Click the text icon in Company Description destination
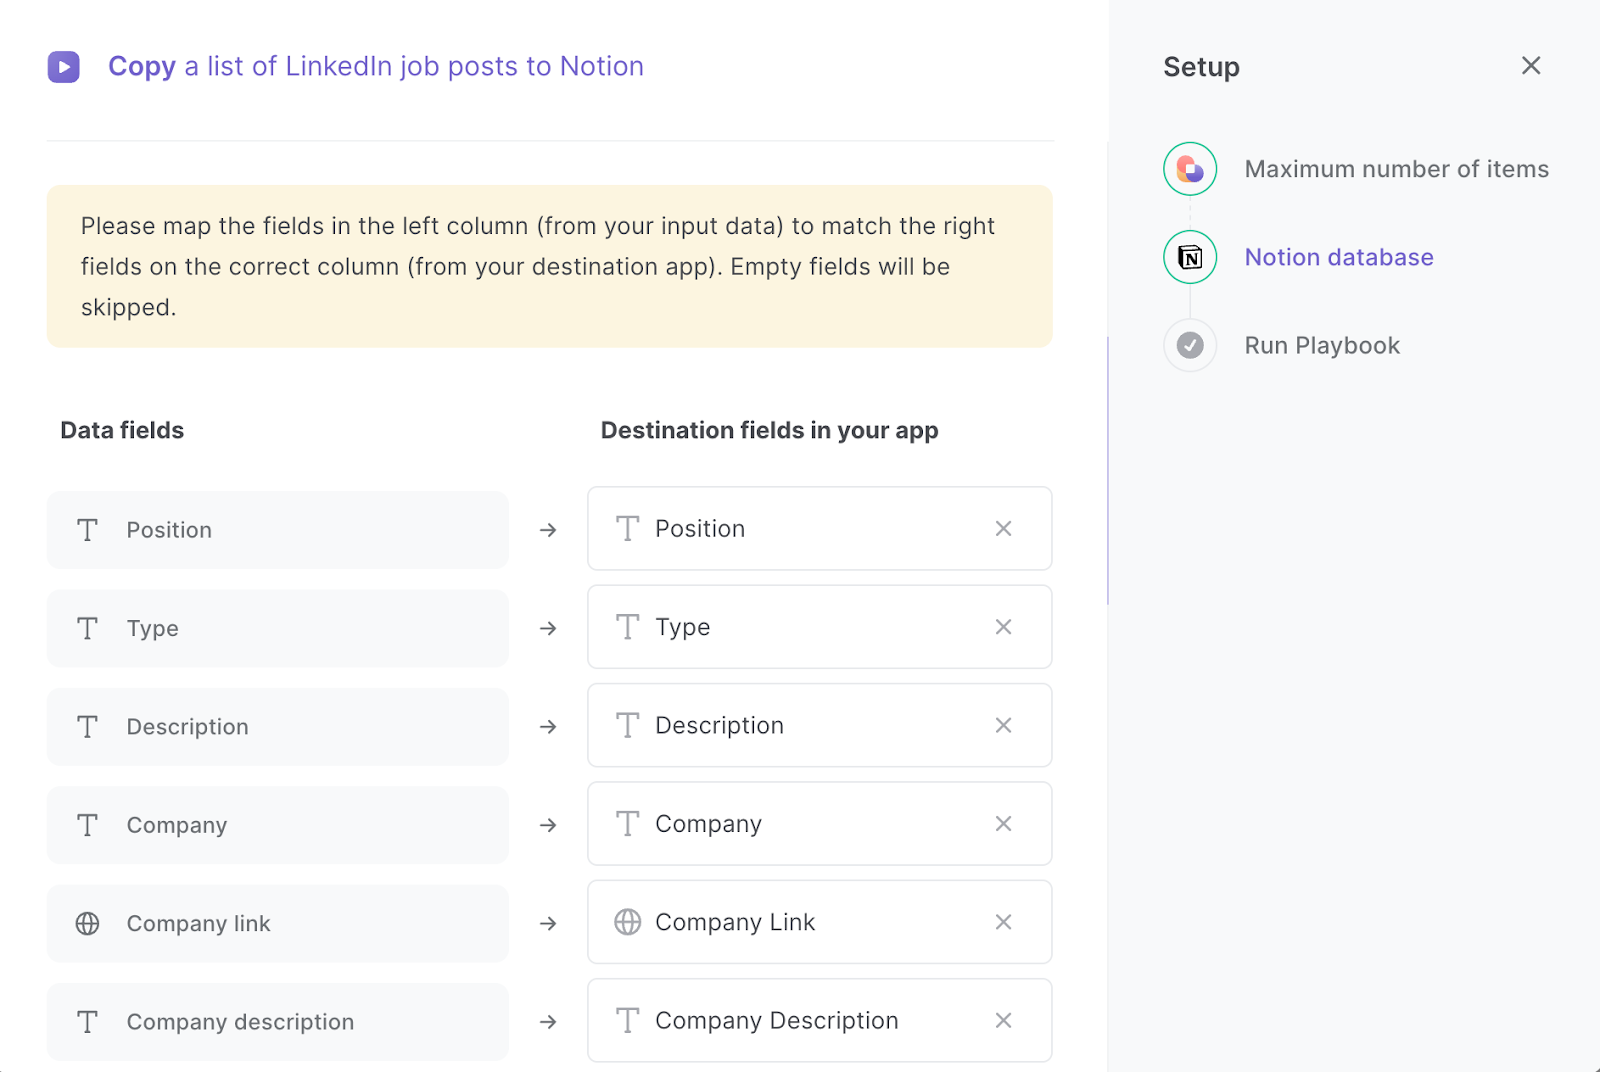The image size is (1600, 1072). tap(628, 1021)
